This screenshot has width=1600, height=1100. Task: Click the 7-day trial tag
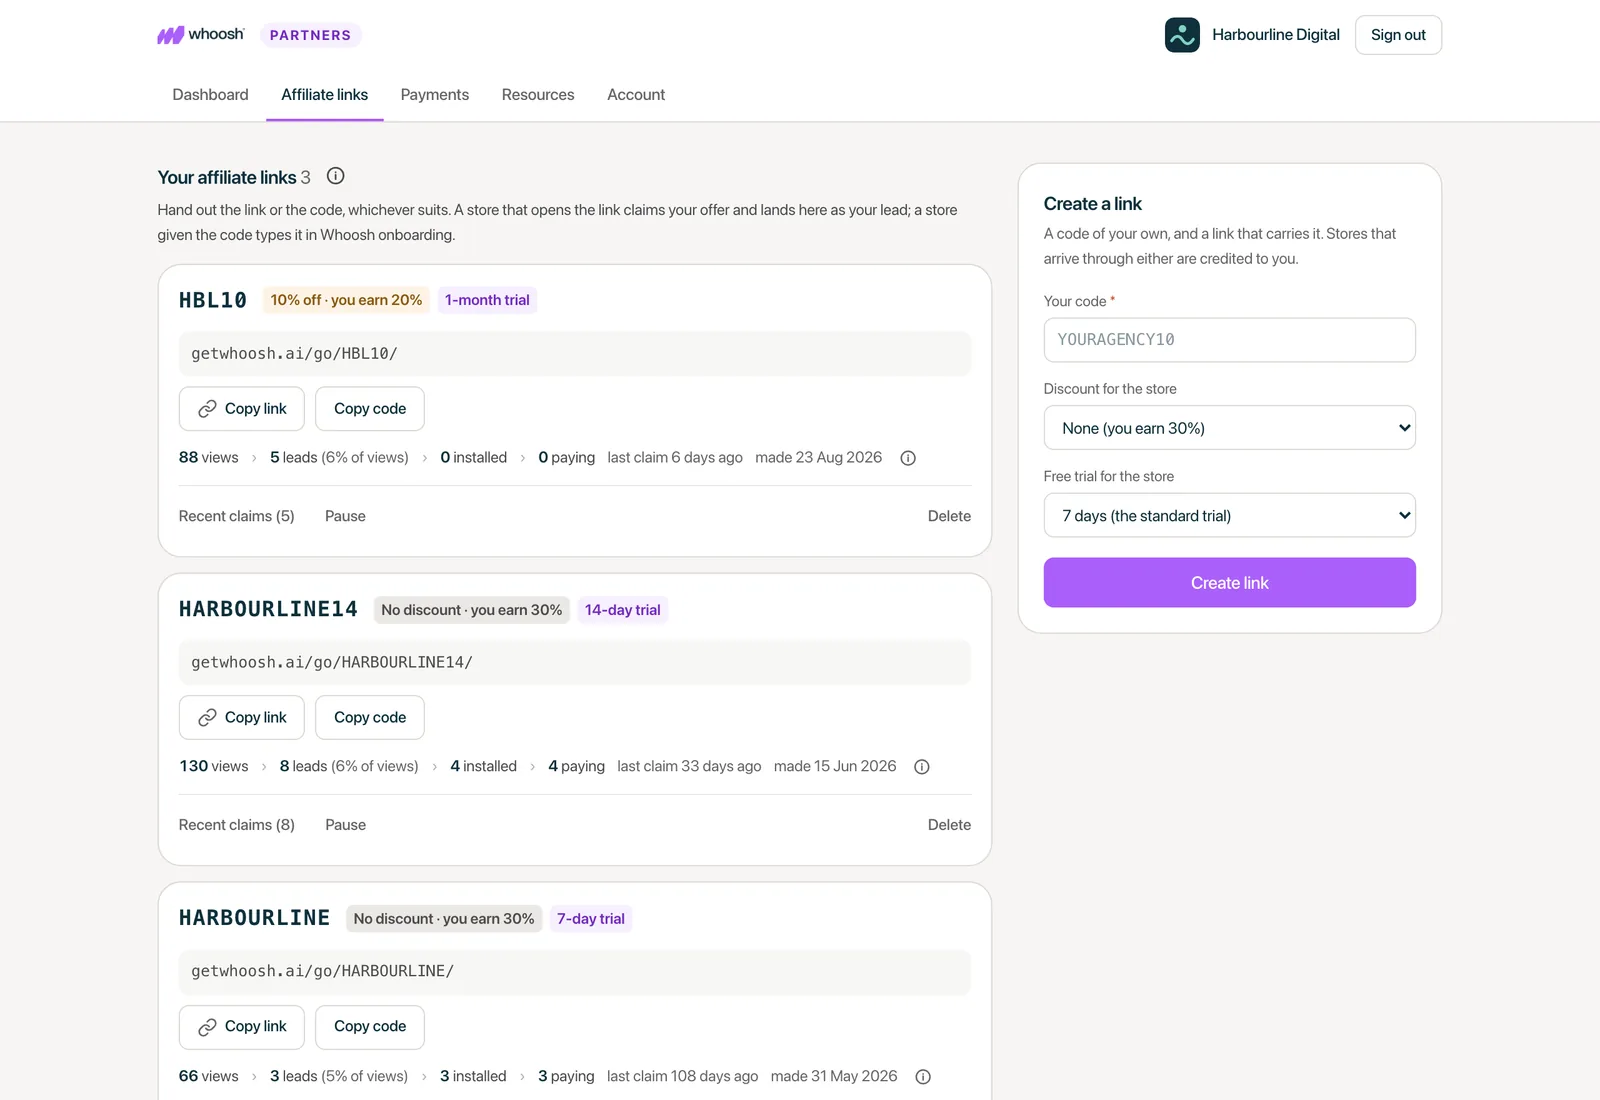[x=591, y=919]
